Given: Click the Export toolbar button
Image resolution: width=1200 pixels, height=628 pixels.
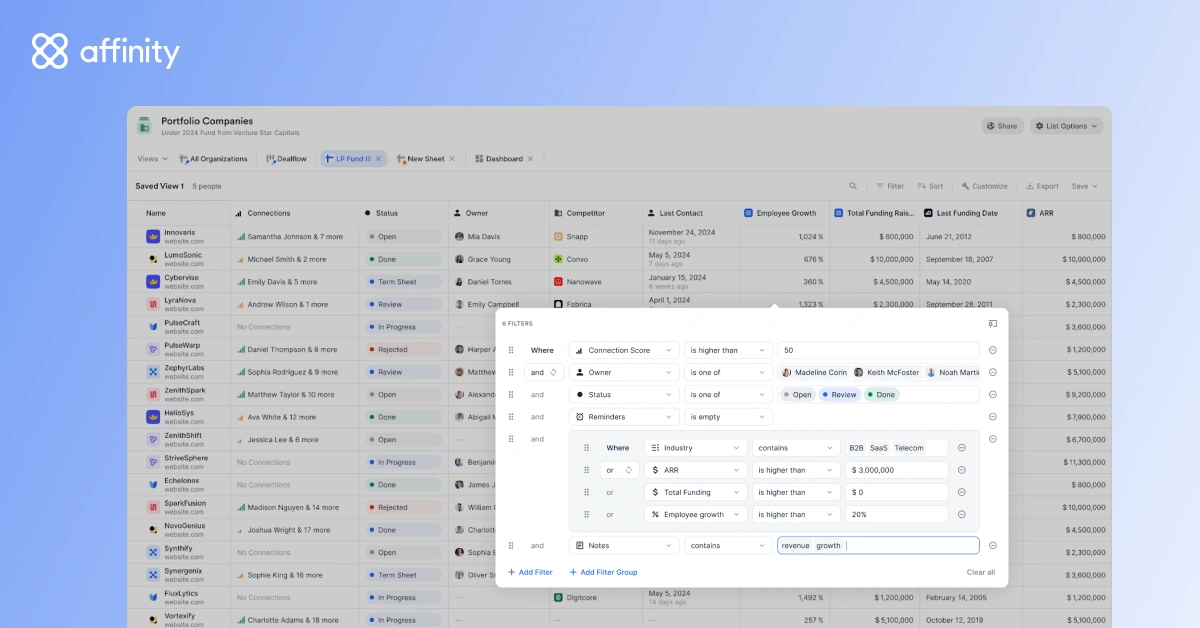Looking at the screenshot, I should coord(1042,186).
